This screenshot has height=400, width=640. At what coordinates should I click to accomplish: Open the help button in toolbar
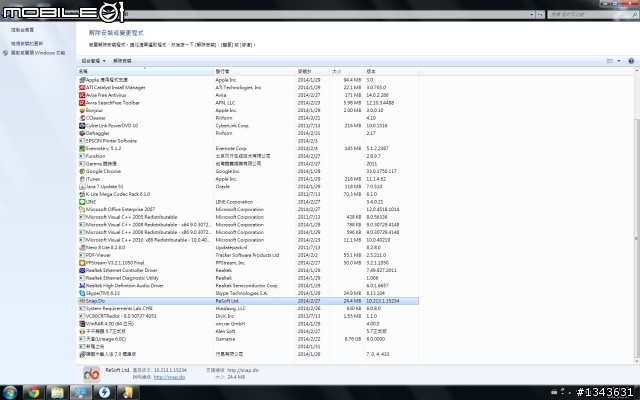pyautogui.click(x=631, y=61)
